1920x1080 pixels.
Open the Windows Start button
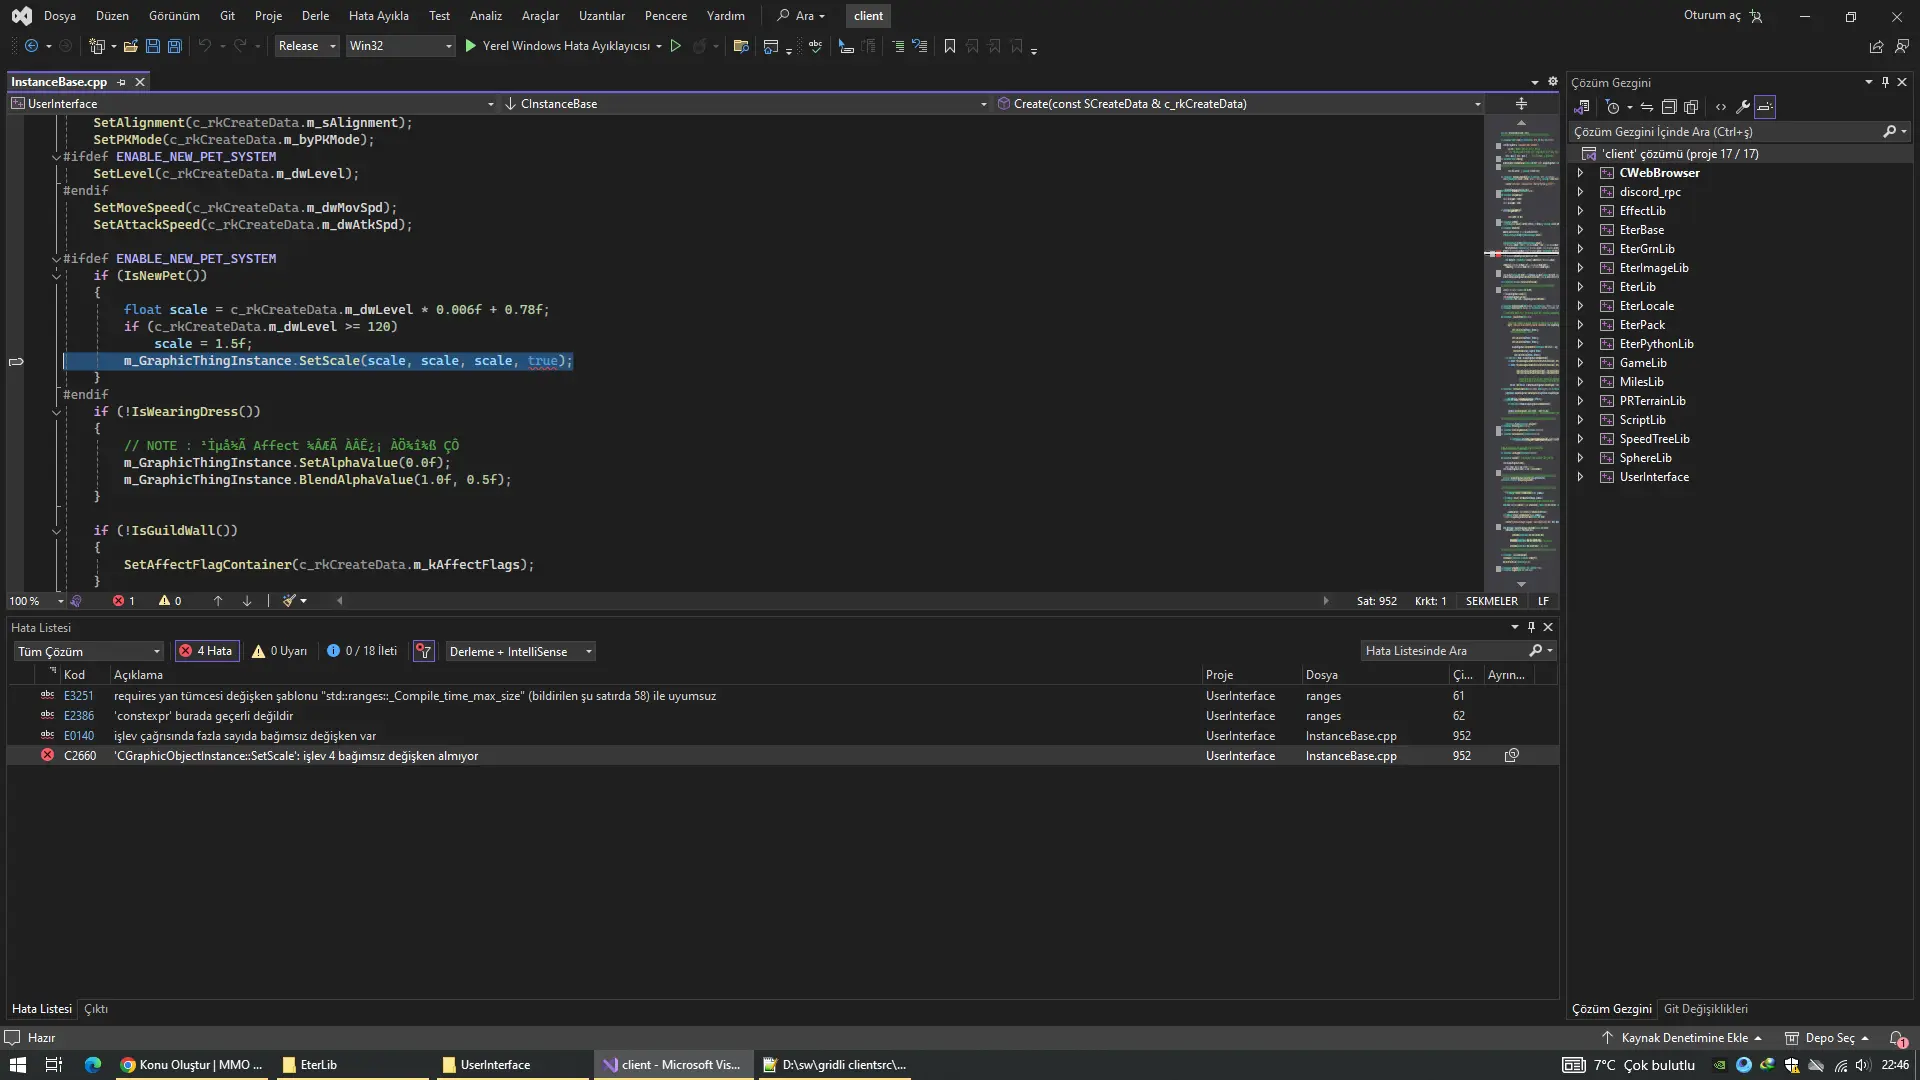(x=17, y=1065)
